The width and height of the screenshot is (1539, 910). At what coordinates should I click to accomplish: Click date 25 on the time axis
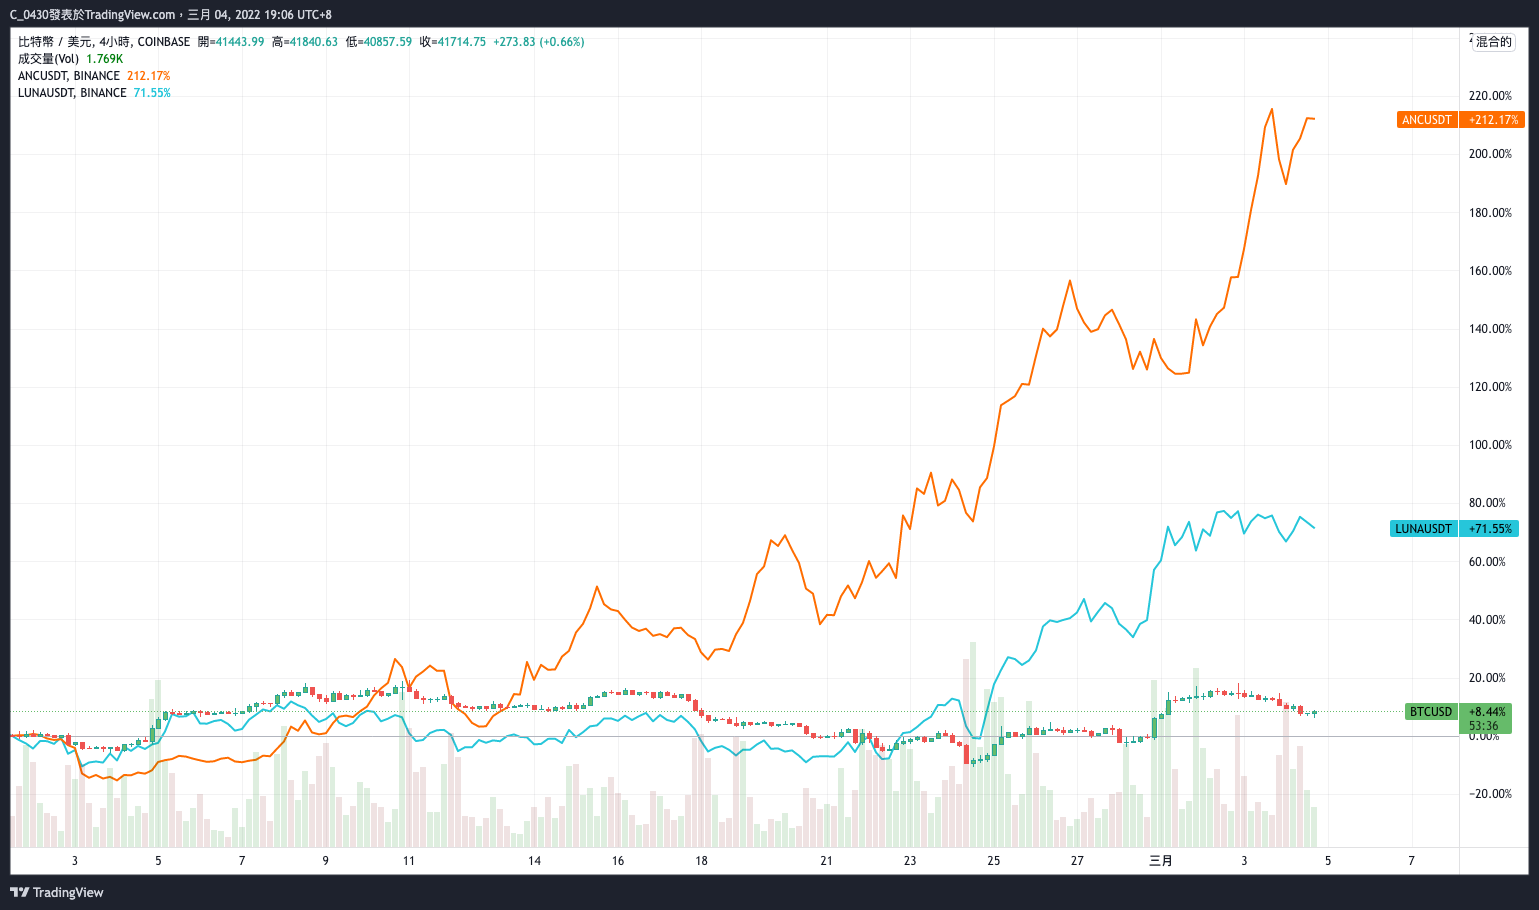click(x=993, y=861)
